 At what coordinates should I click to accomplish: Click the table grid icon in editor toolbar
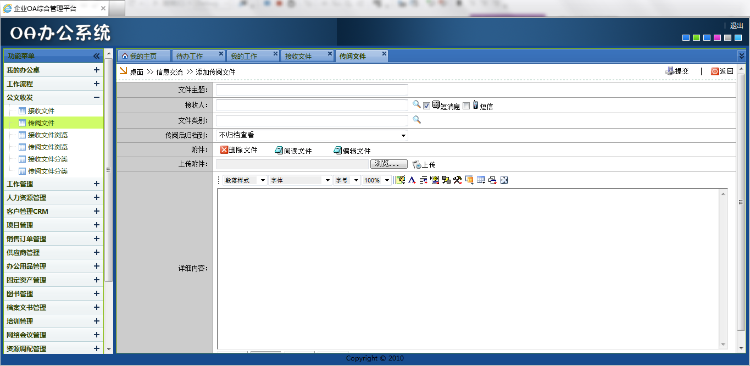coord(481,180)
